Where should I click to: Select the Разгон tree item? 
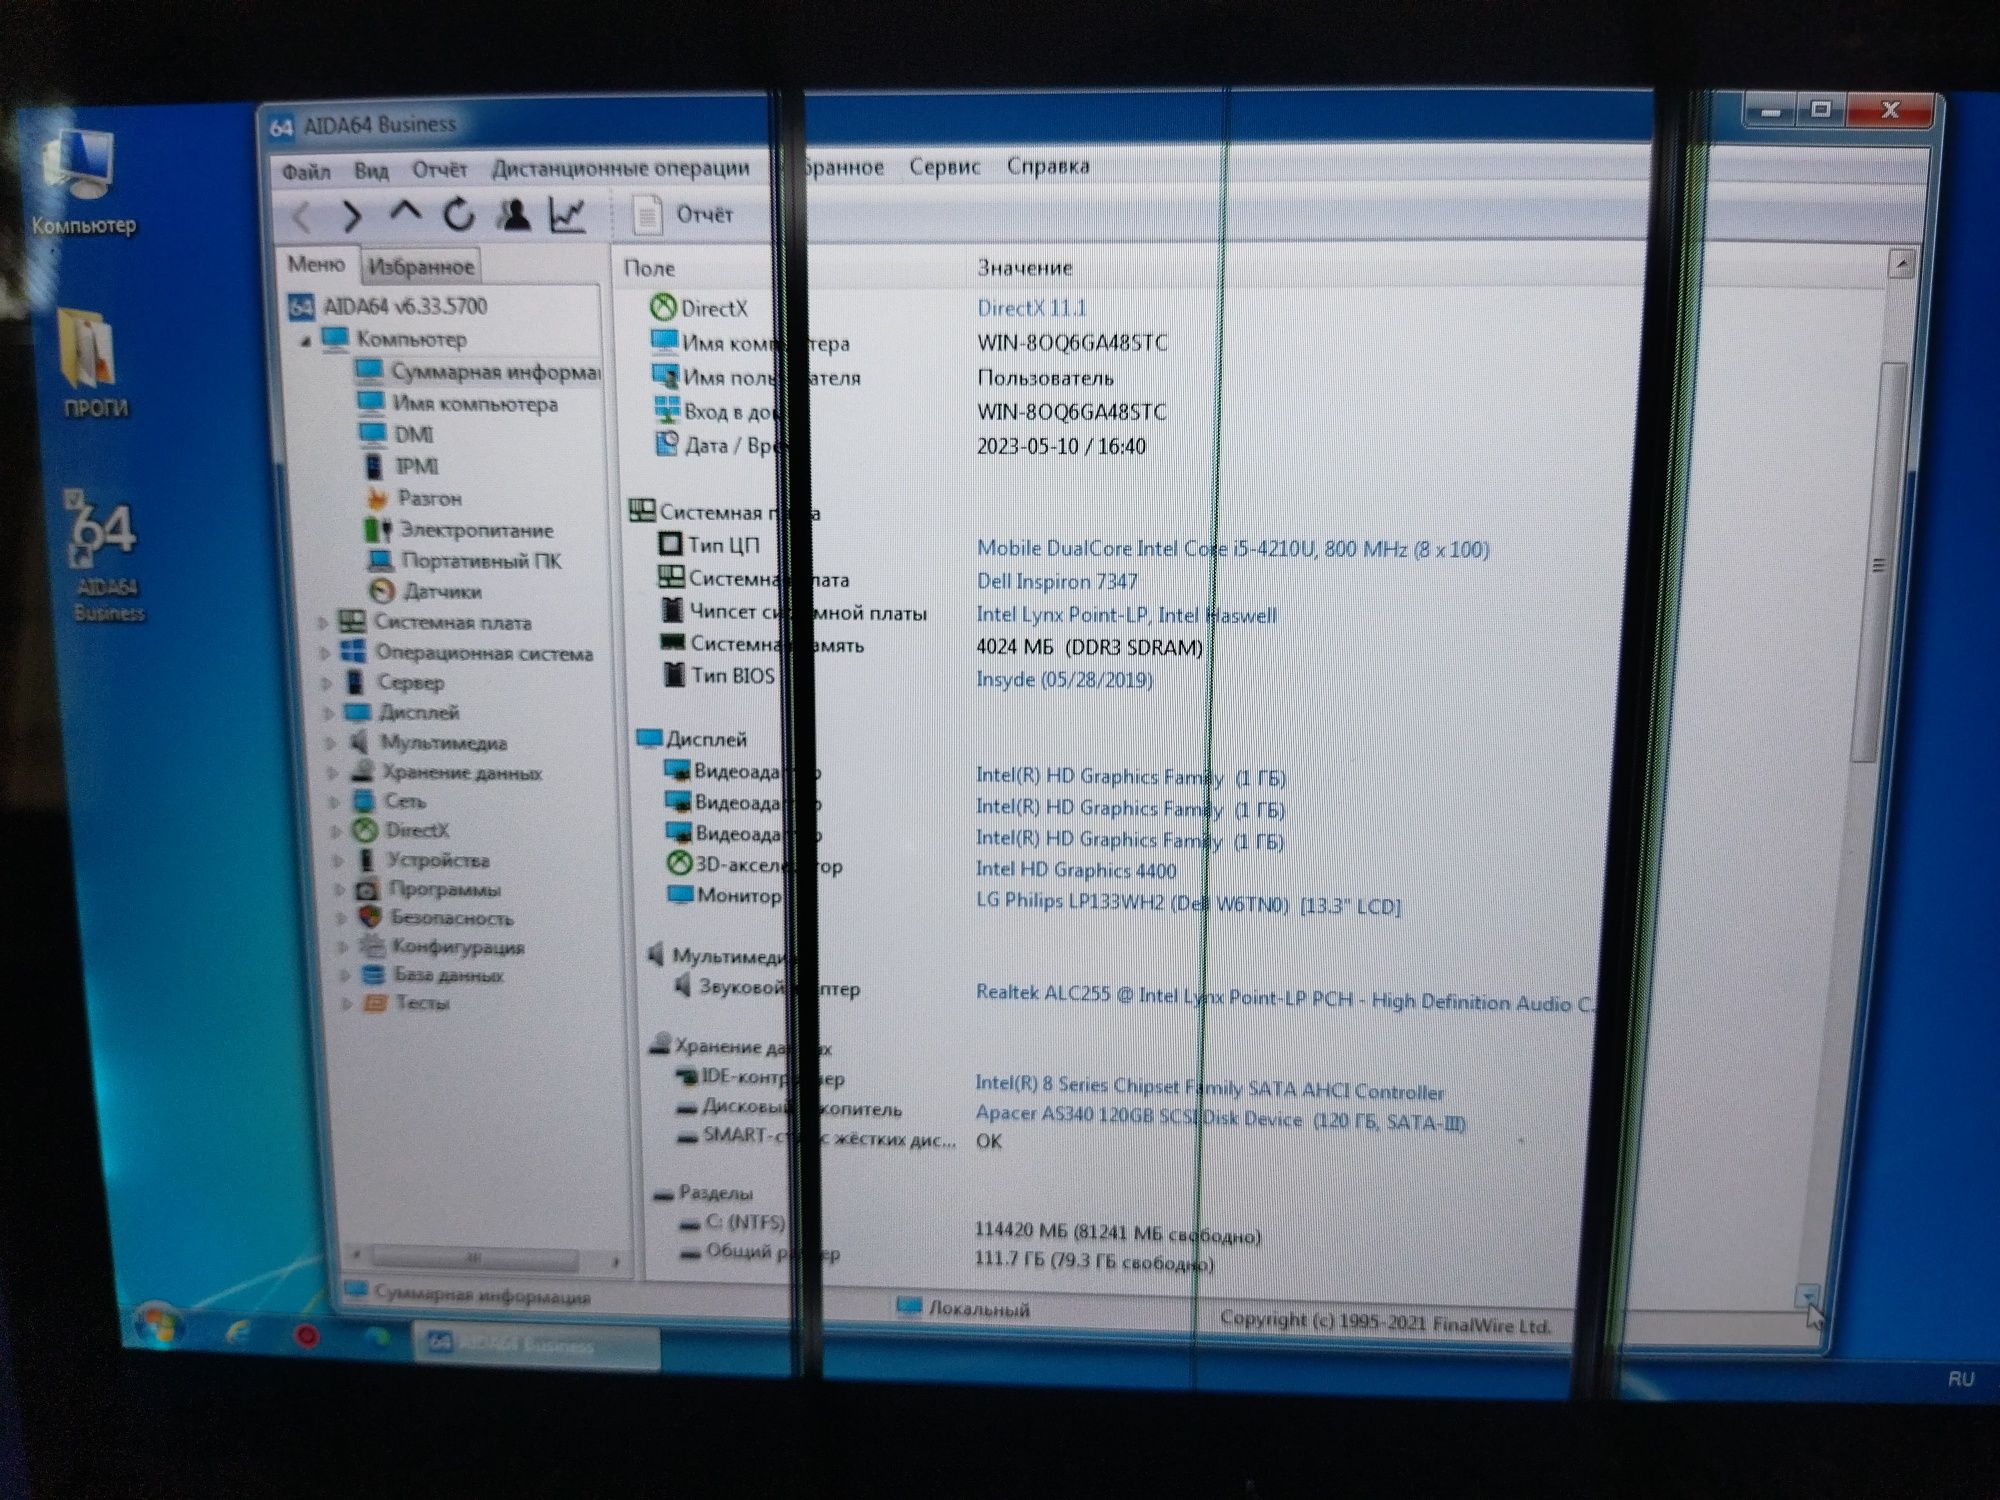point(412,498)
